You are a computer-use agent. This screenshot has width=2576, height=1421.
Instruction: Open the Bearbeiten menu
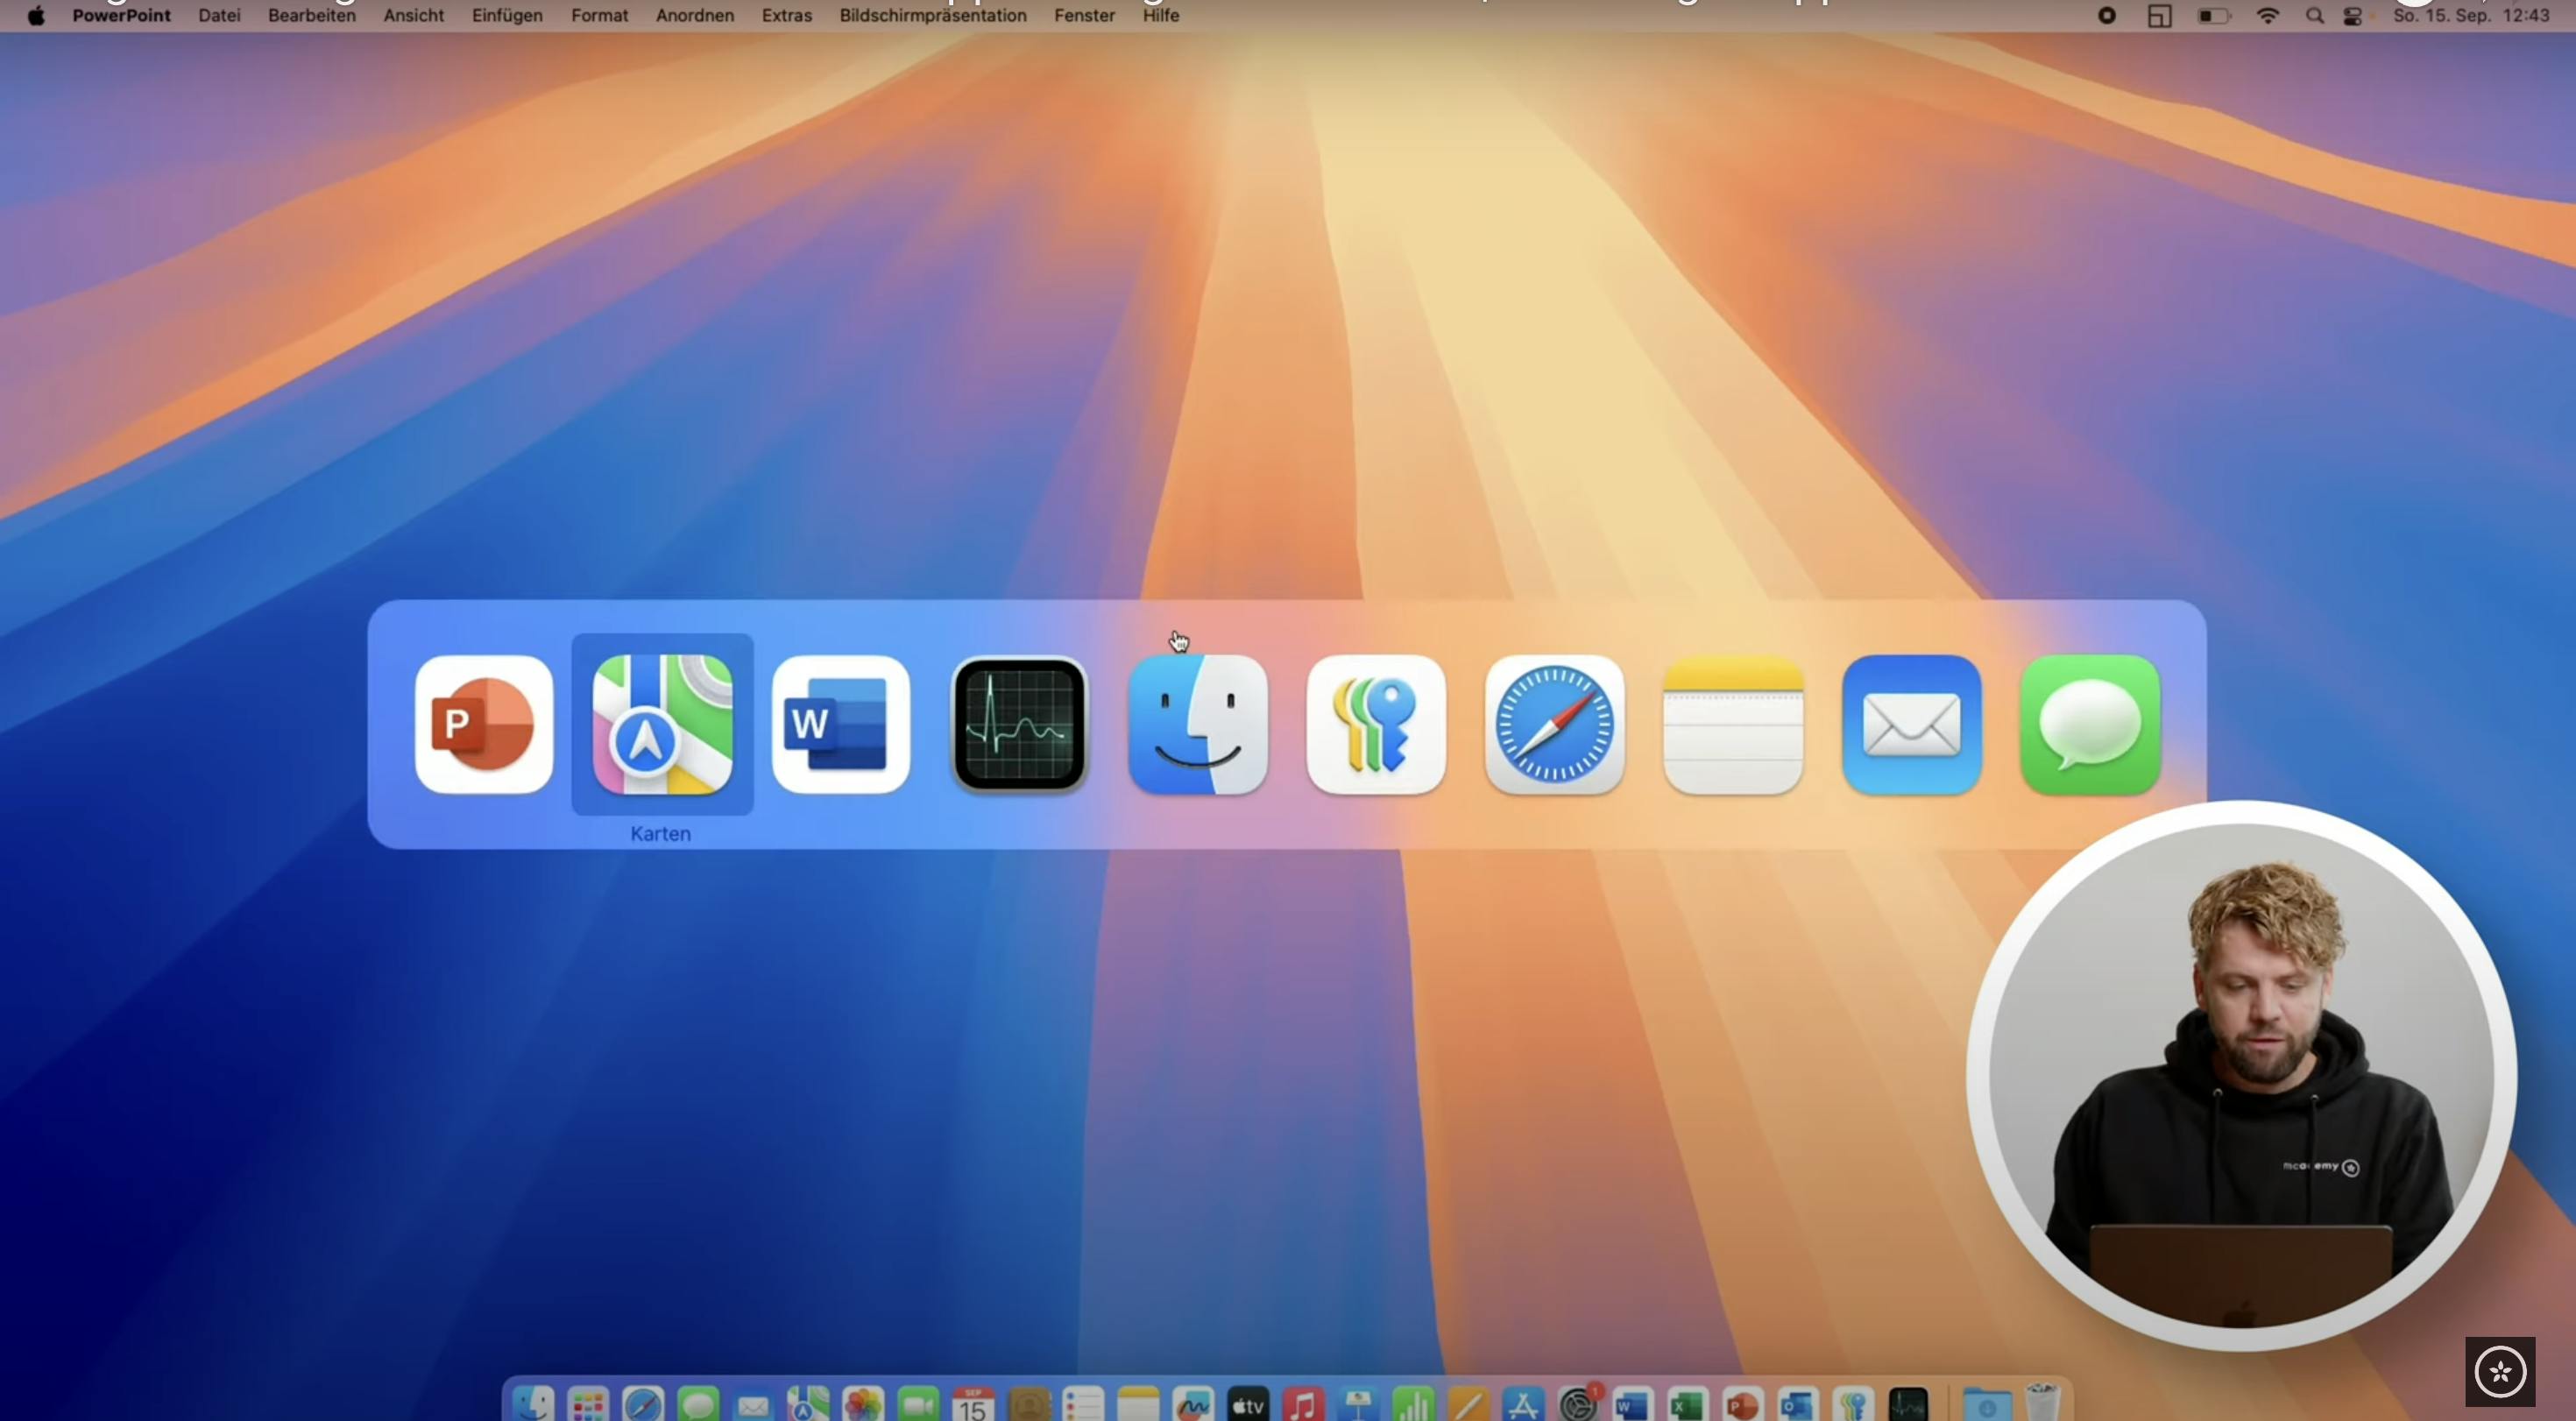click(x=312, y=15)
